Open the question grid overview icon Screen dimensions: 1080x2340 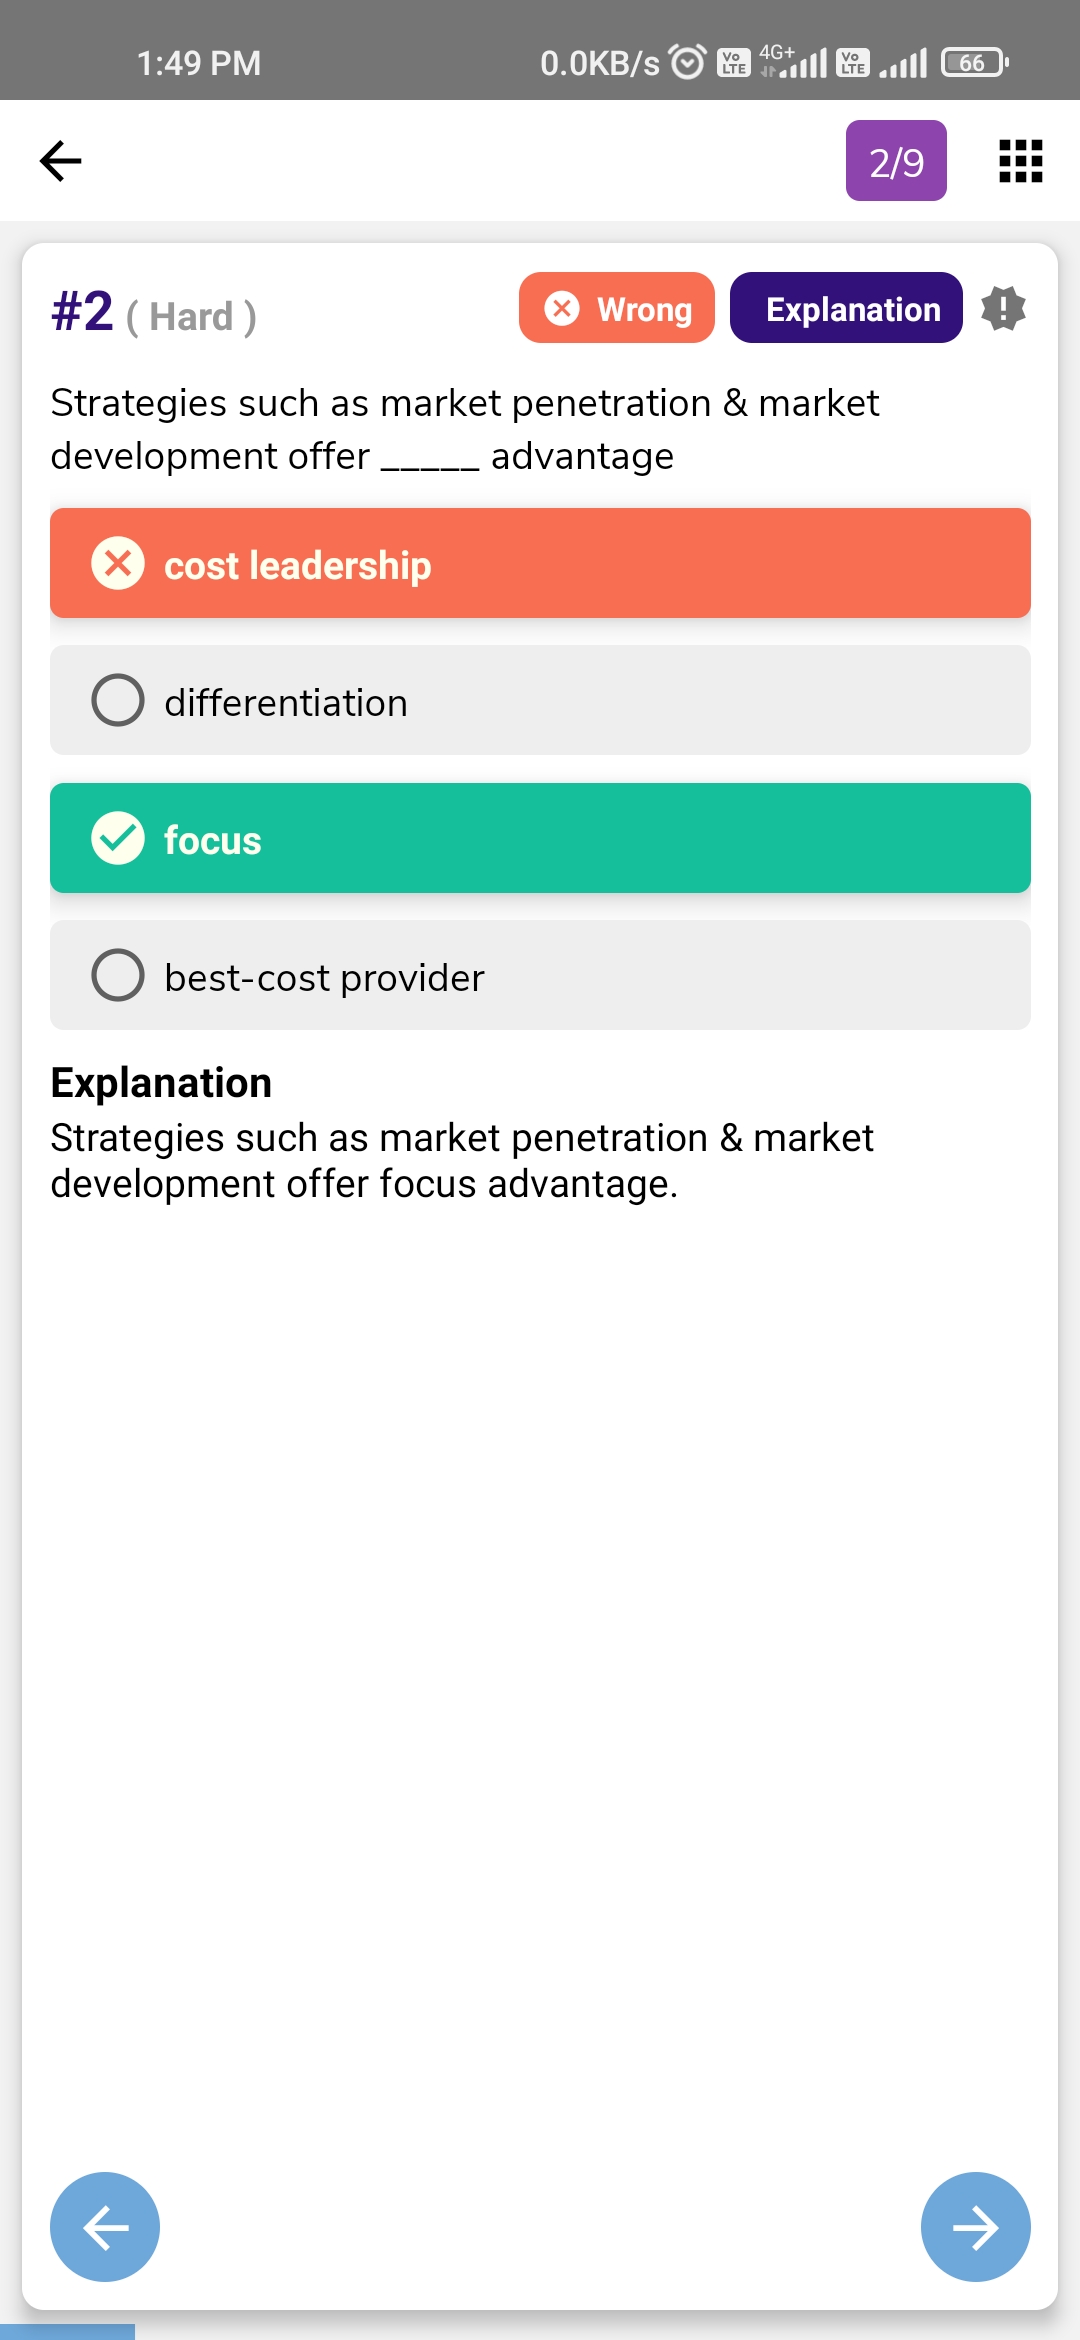click(1020, 161)
